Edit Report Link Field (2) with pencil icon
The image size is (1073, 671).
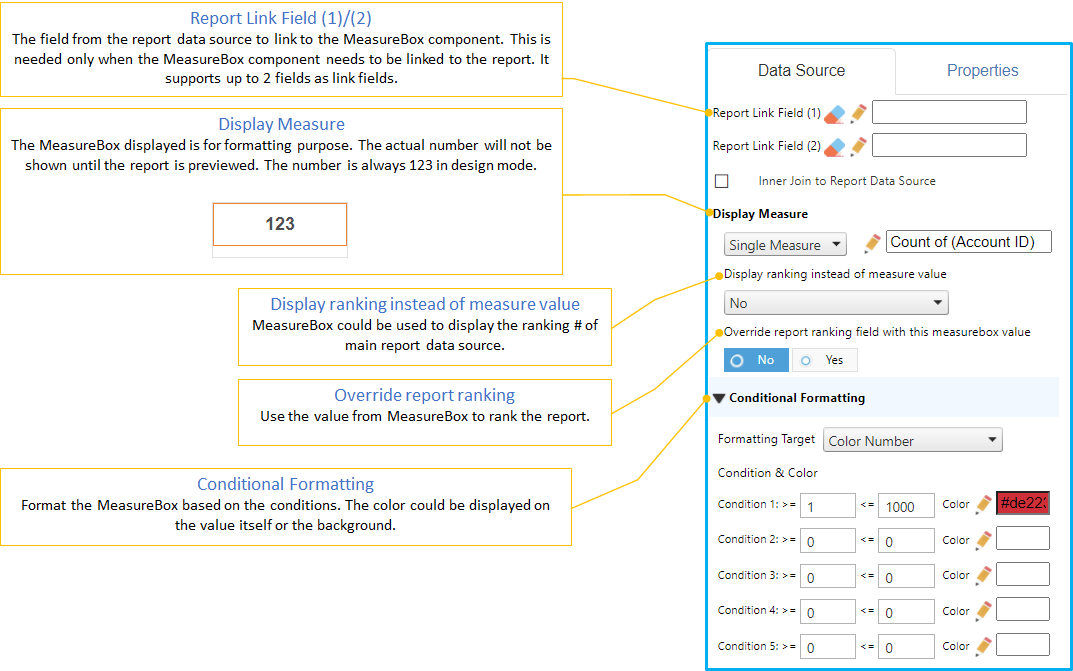coord(858,146)
